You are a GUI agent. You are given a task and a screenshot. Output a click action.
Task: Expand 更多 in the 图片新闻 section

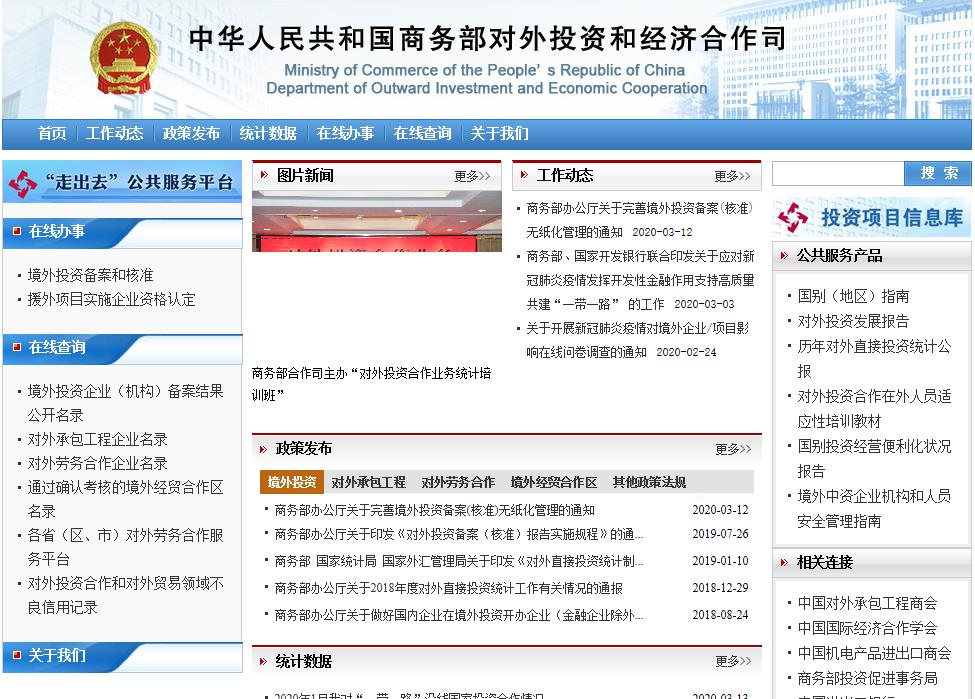pos(471,176)
